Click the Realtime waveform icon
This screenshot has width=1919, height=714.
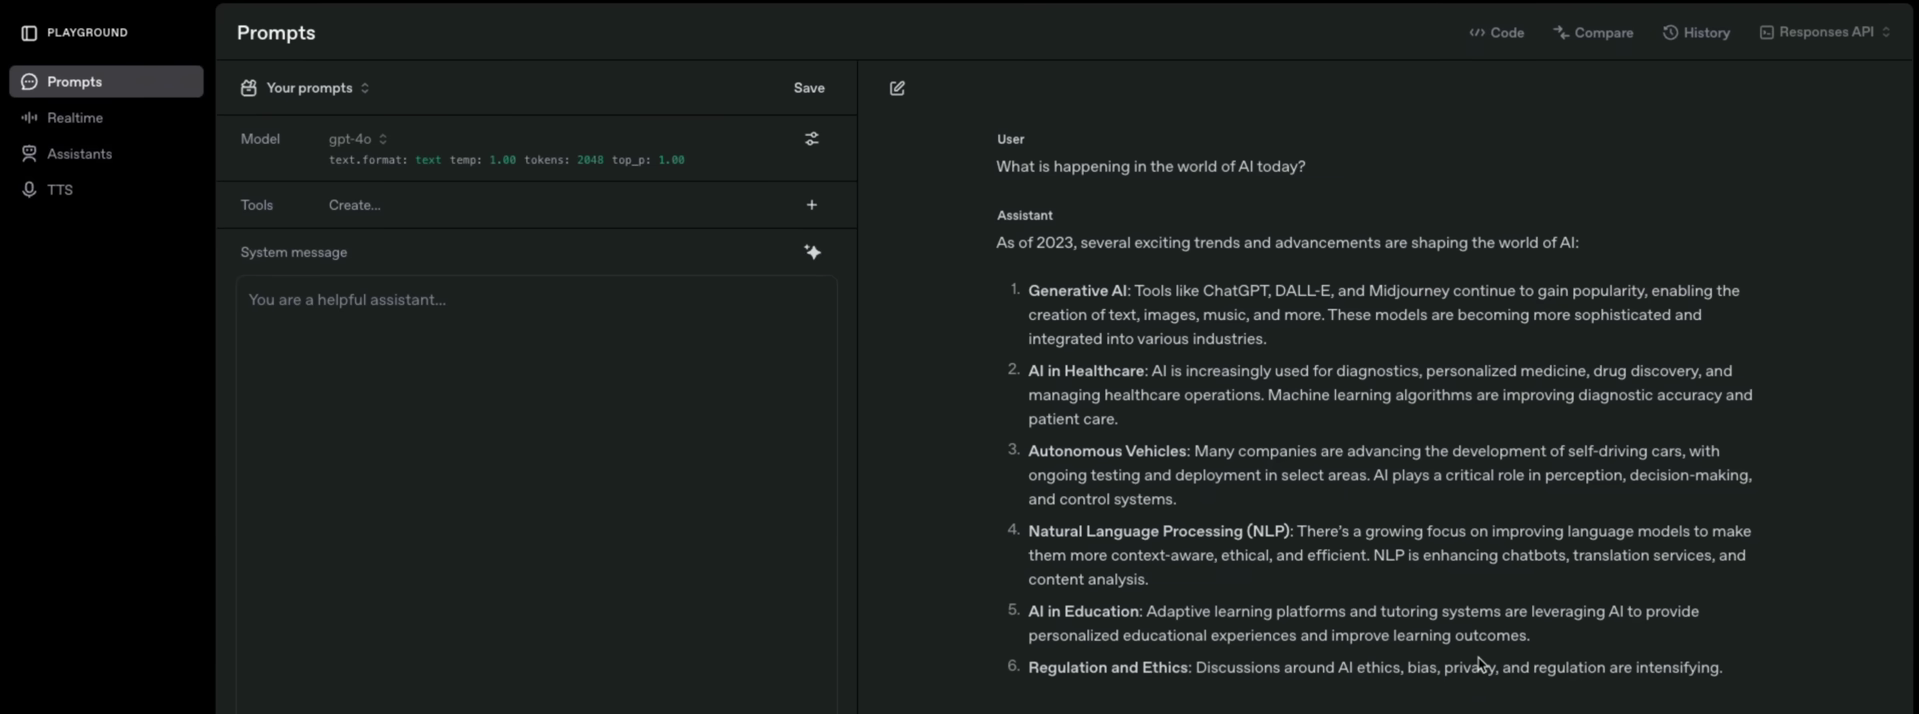(x=29, y=118)
